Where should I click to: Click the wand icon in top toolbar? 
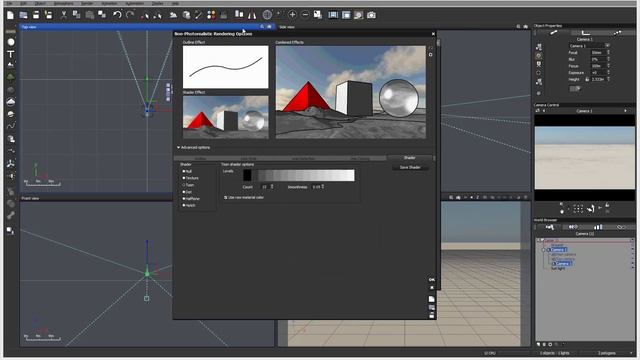[x=198, y=15]
